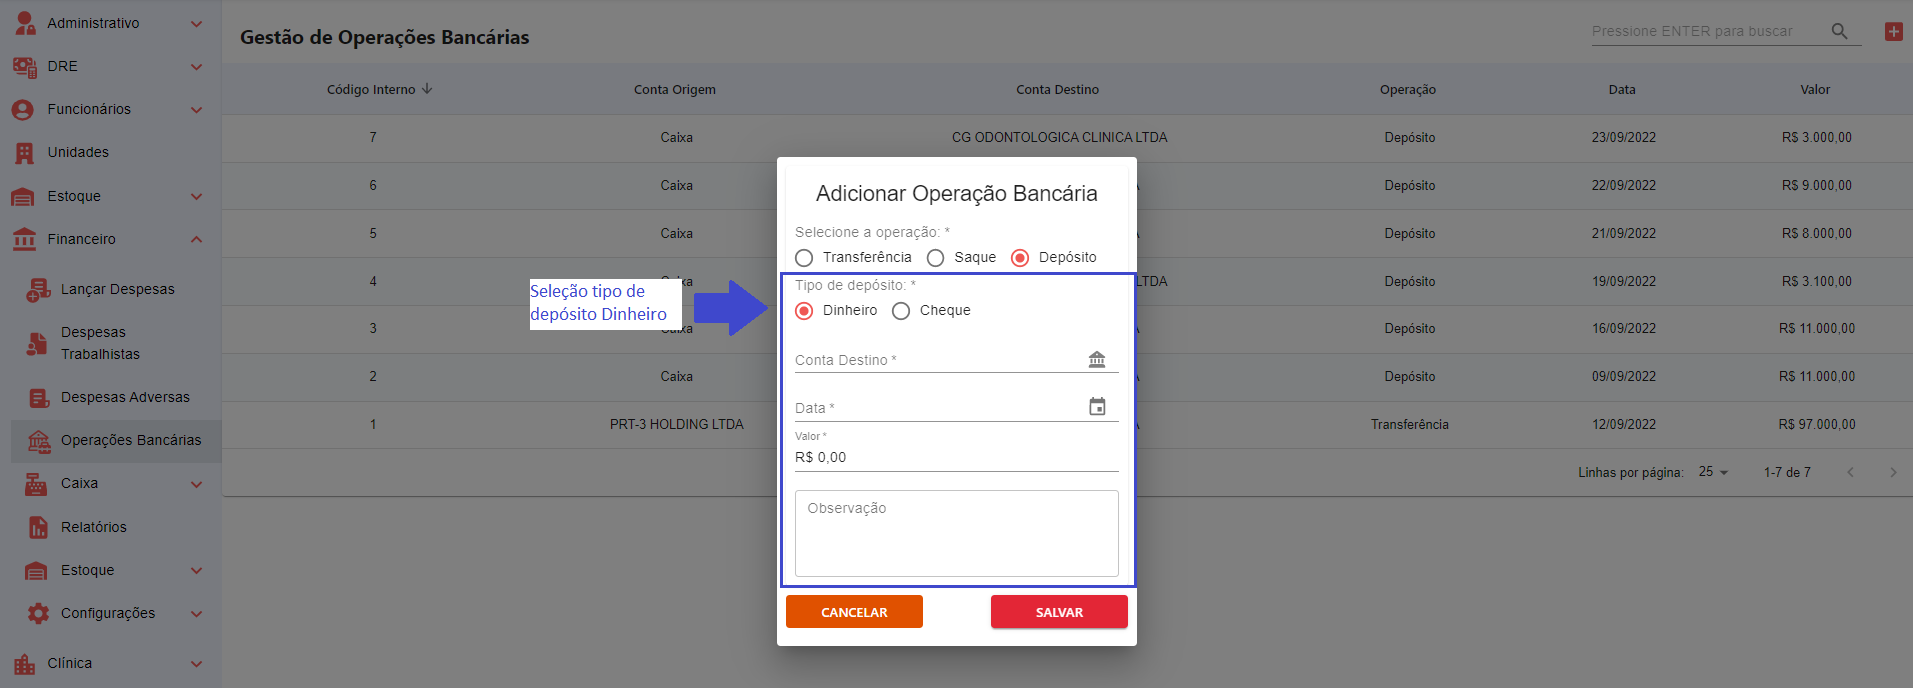The width and height of the screenshot is (1913, 688).
Task: Click the bank icon in Conta Destino field
Action: coord(1097,359)
